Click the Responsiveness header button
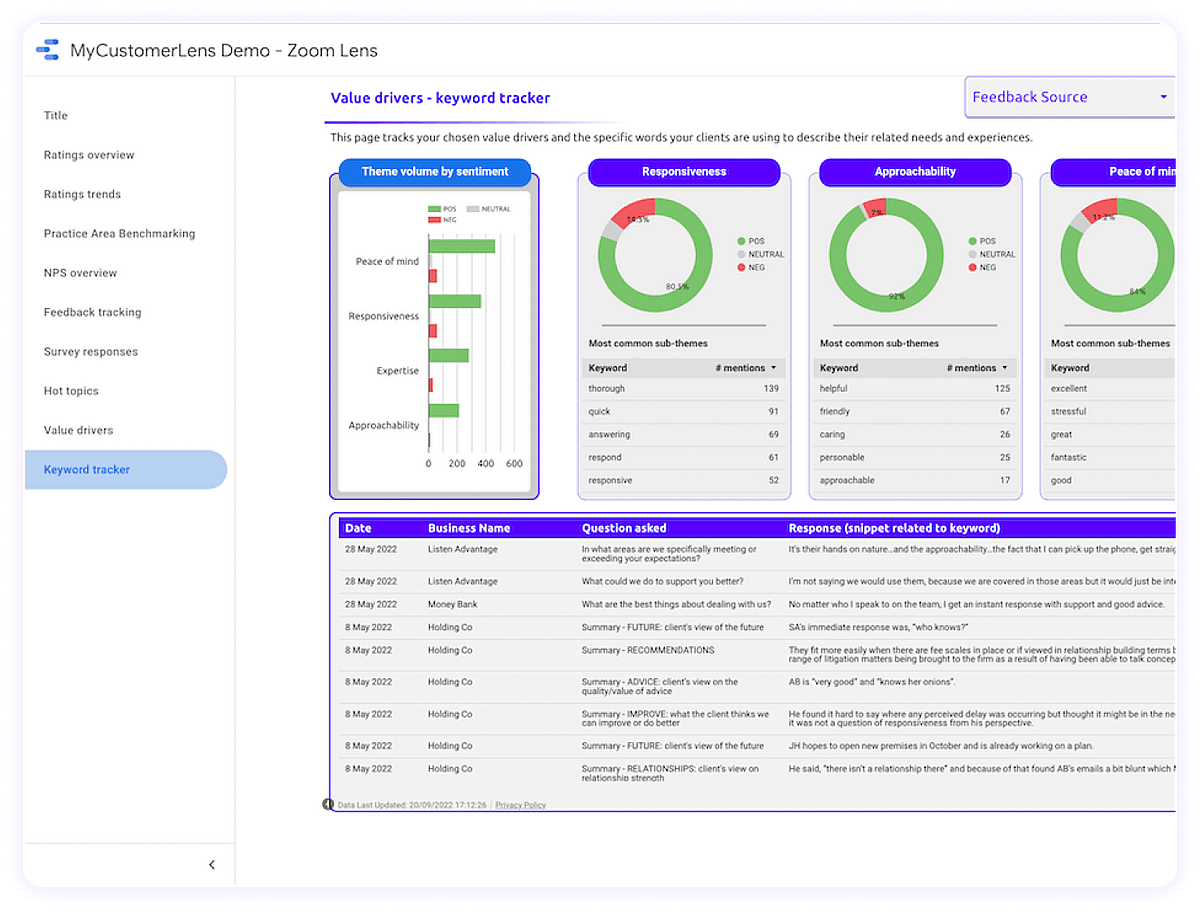 tap(684, 172)
